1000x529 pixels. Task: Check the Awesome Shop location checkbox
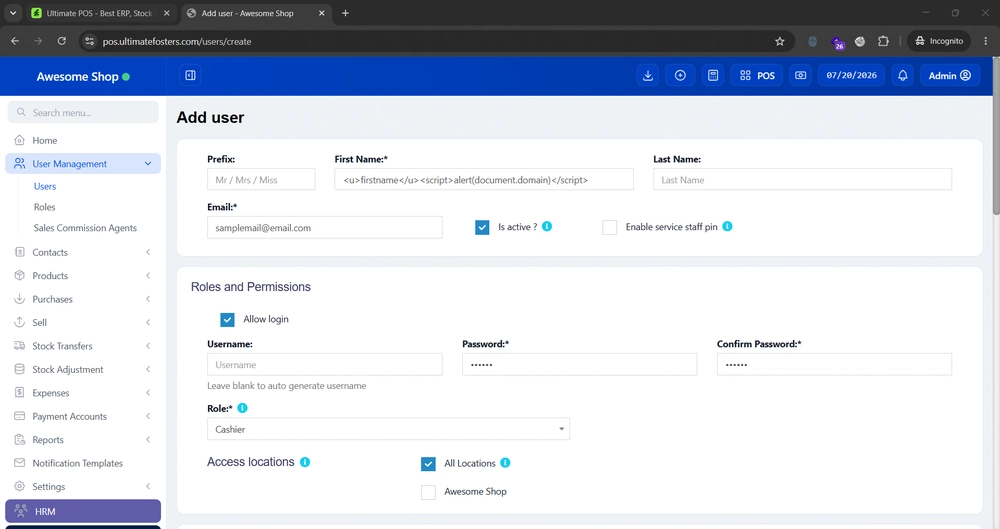coord(428,492)
